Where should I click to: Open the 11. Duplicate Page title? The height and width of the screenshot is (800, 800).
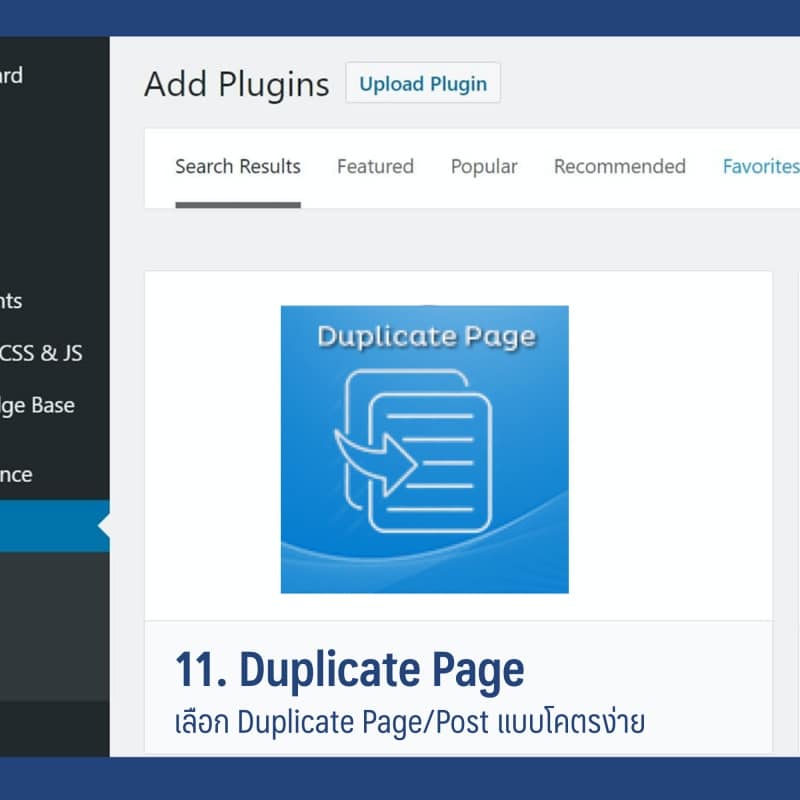tap(349, 669)
